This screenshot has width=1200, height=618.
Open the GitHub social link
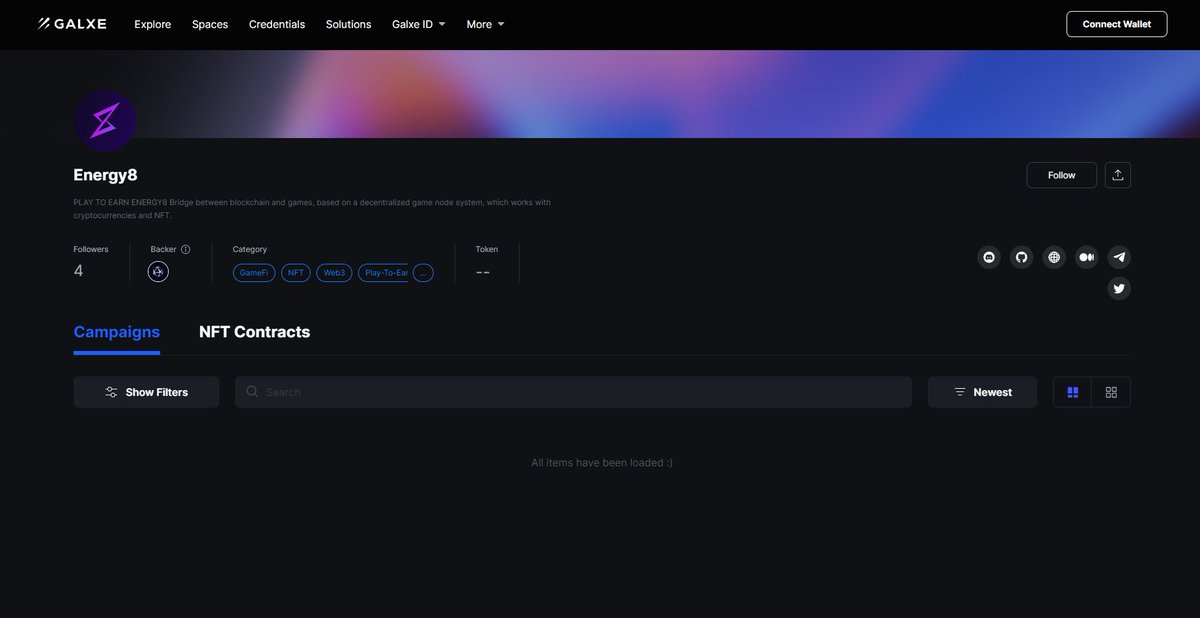coord(1021,257)
